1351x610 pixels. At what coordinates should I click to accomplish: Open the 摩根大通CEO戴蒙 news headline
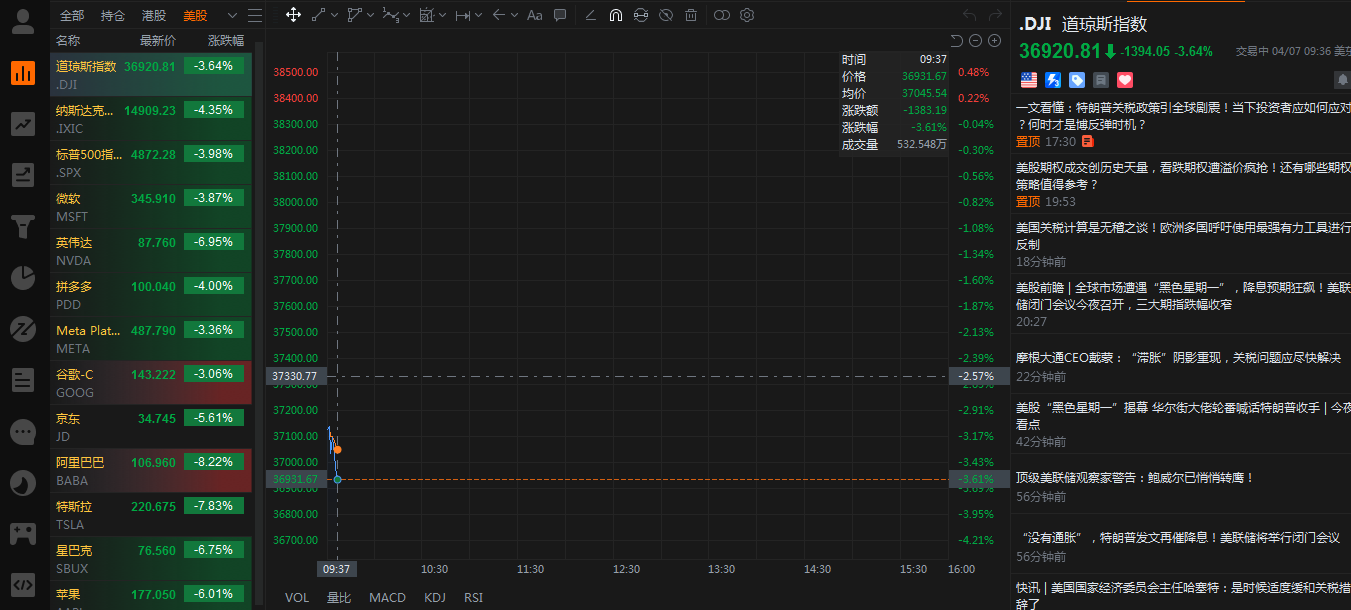tap(1178, 357)
